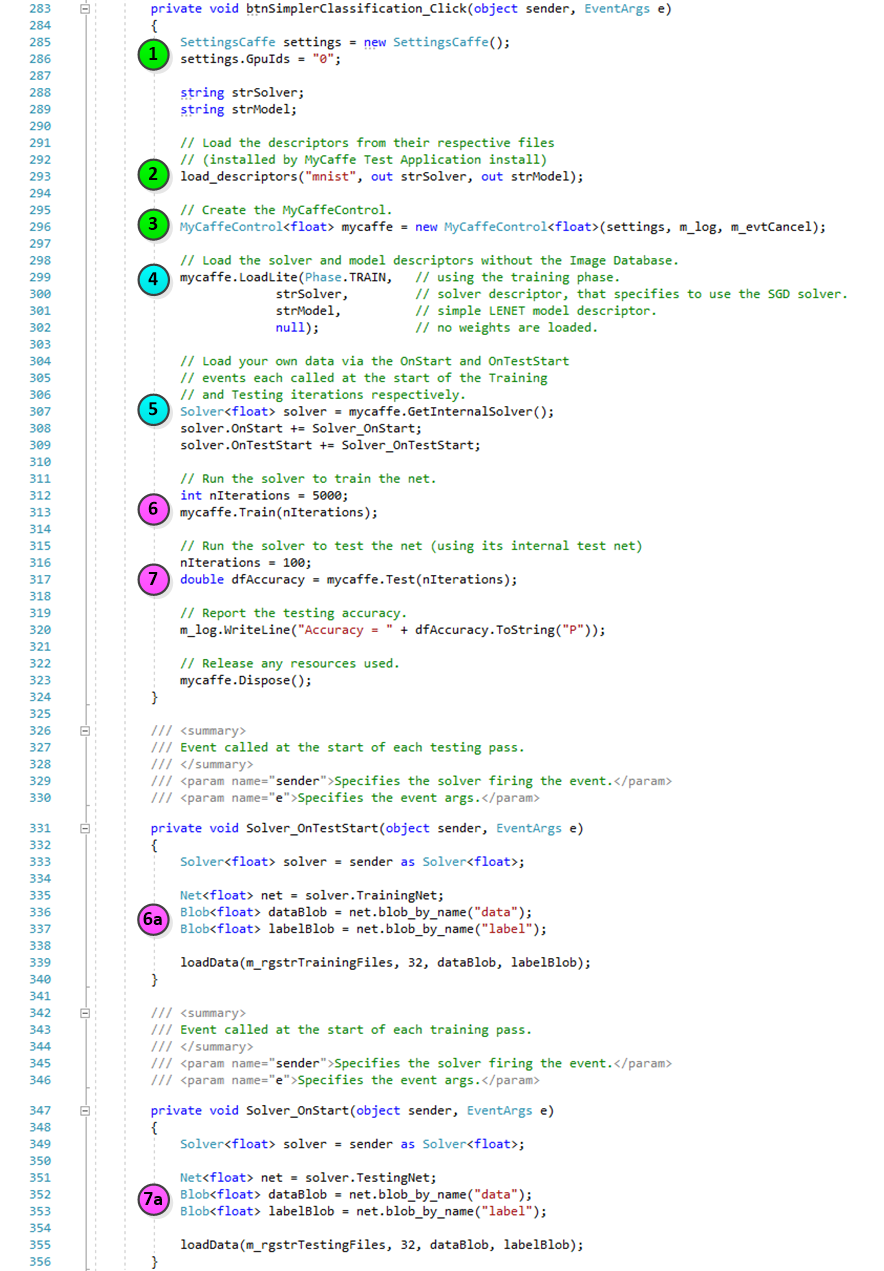Screen dimensions: 884x1271
Task: Click comment '// simple LENET model descriptor.'
Action: click(536, 311)
